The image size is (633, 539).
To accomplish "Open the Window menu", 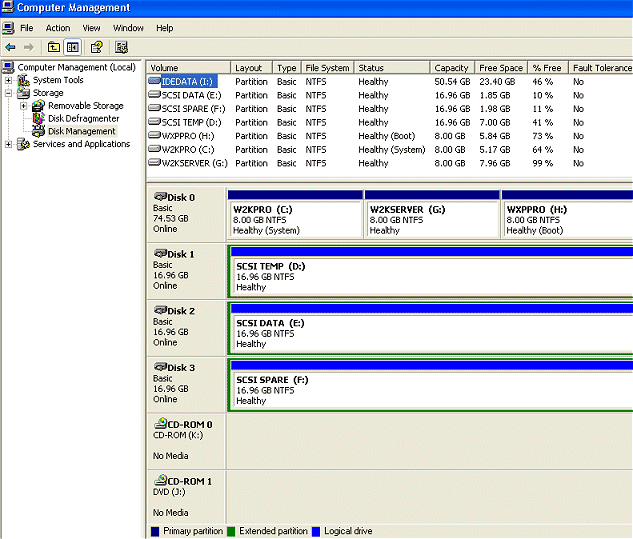I will tap(128, 28).
